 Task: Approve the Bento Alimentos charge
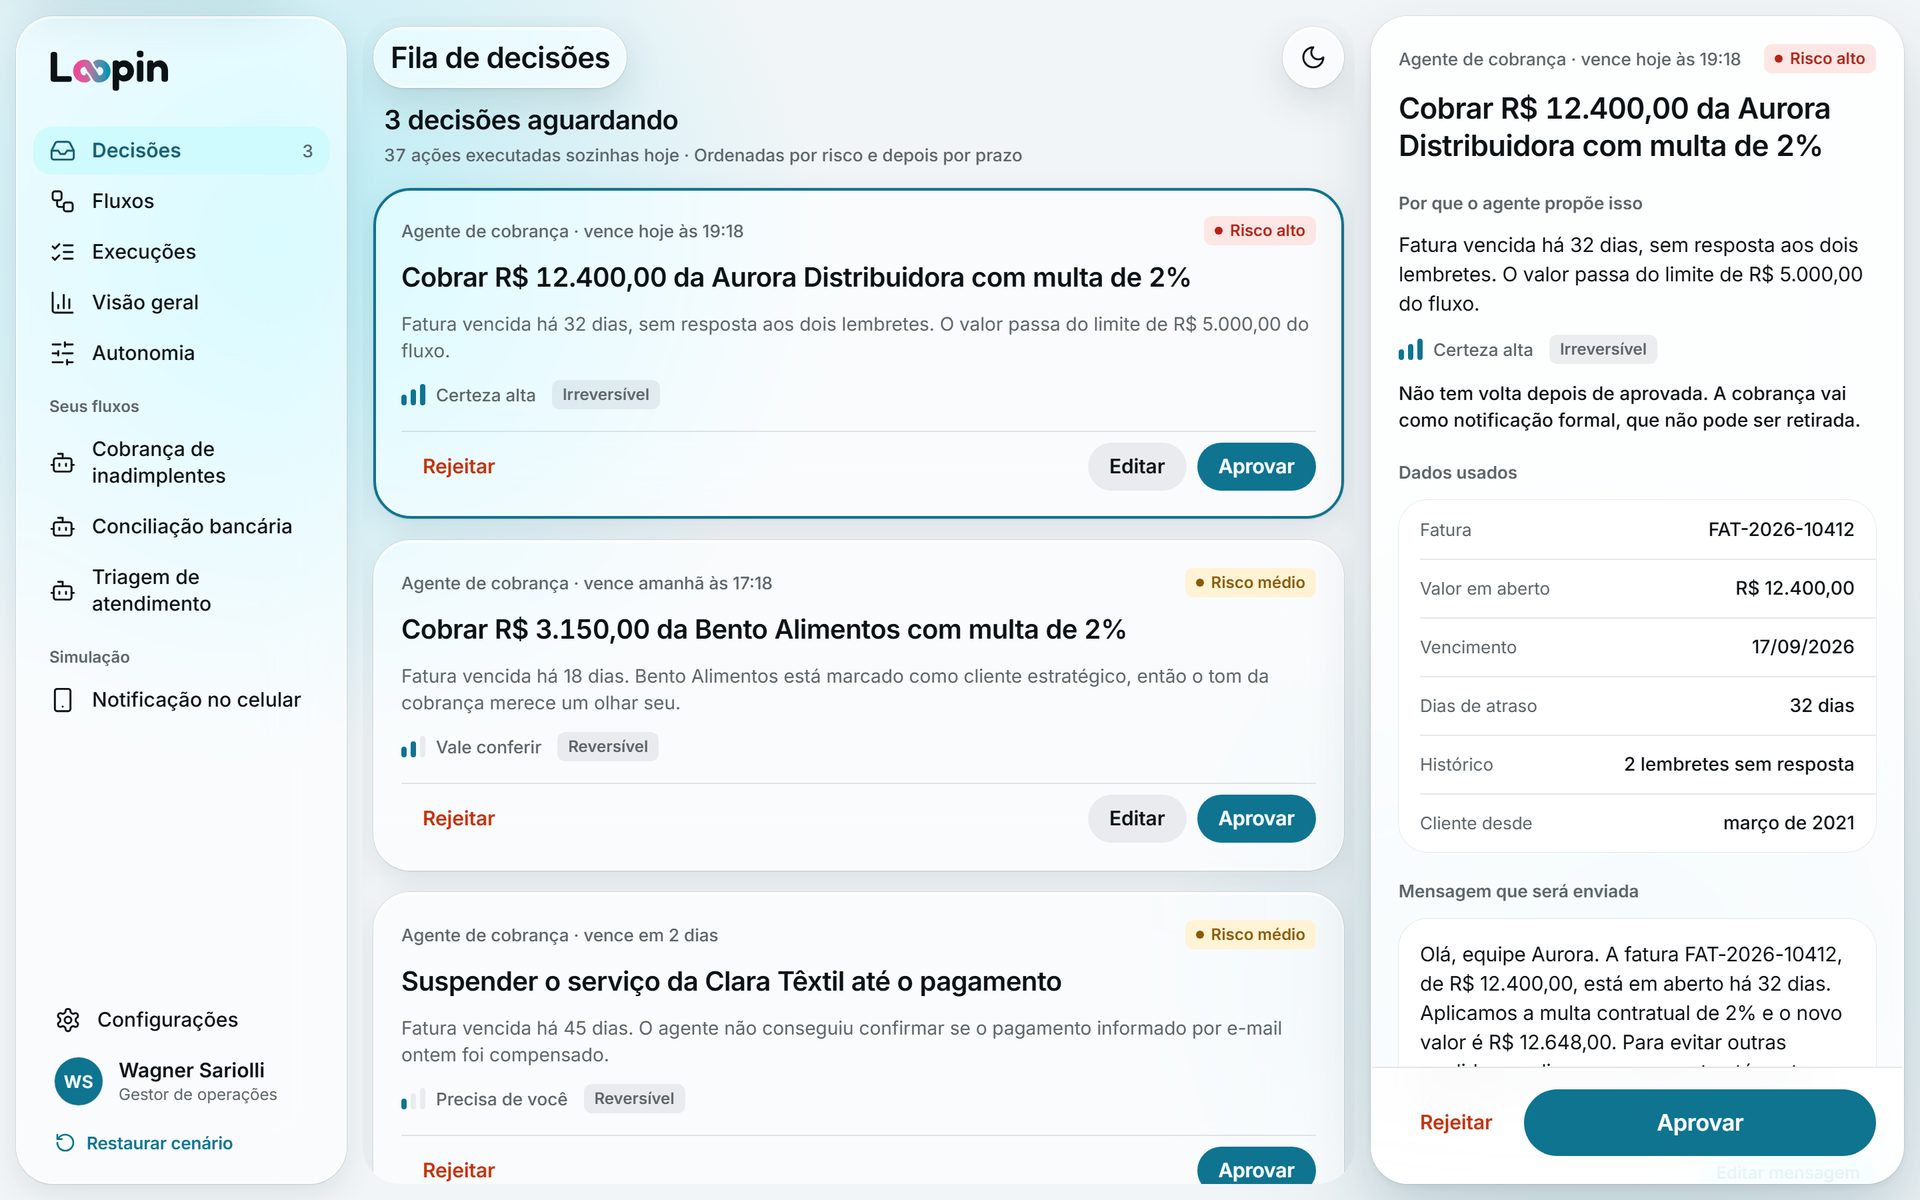coord(1256,819)
